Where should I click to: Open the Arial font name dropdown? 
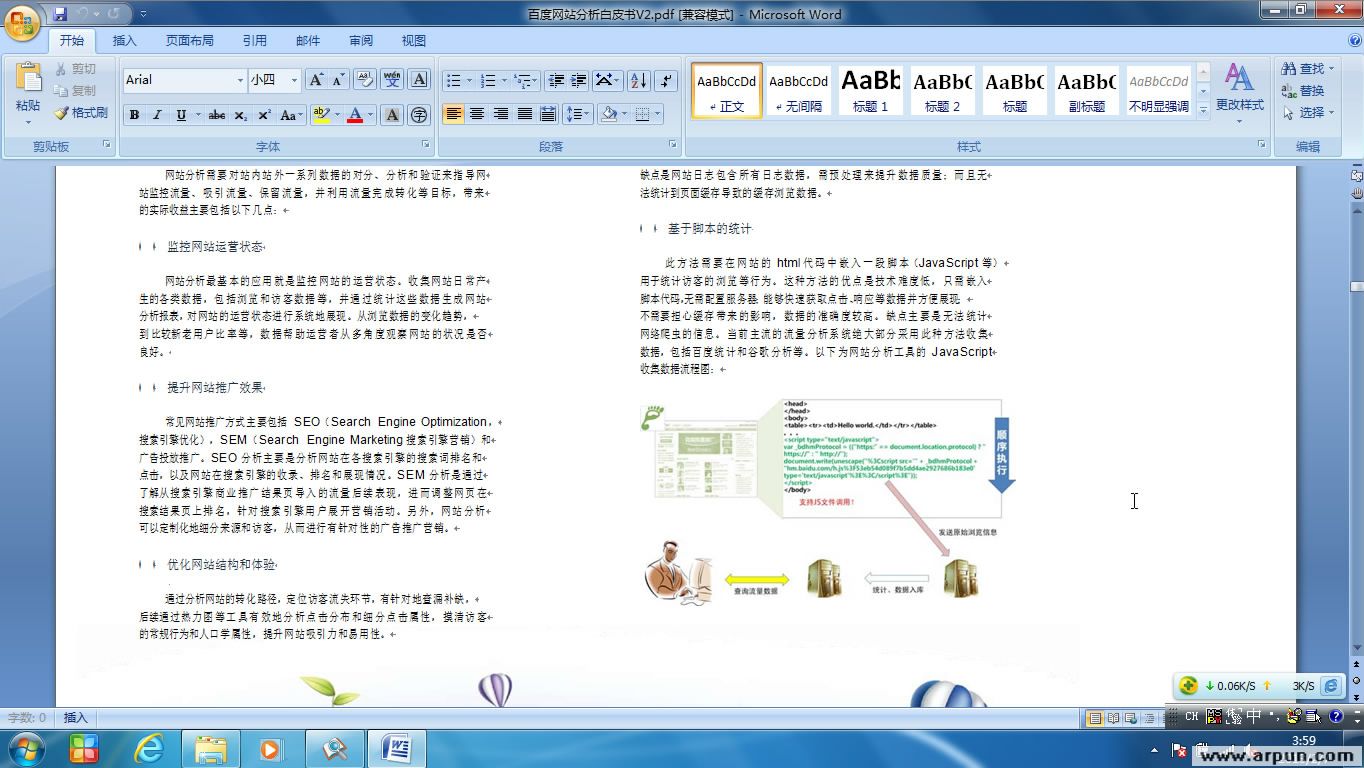click(x=240, y=80)
